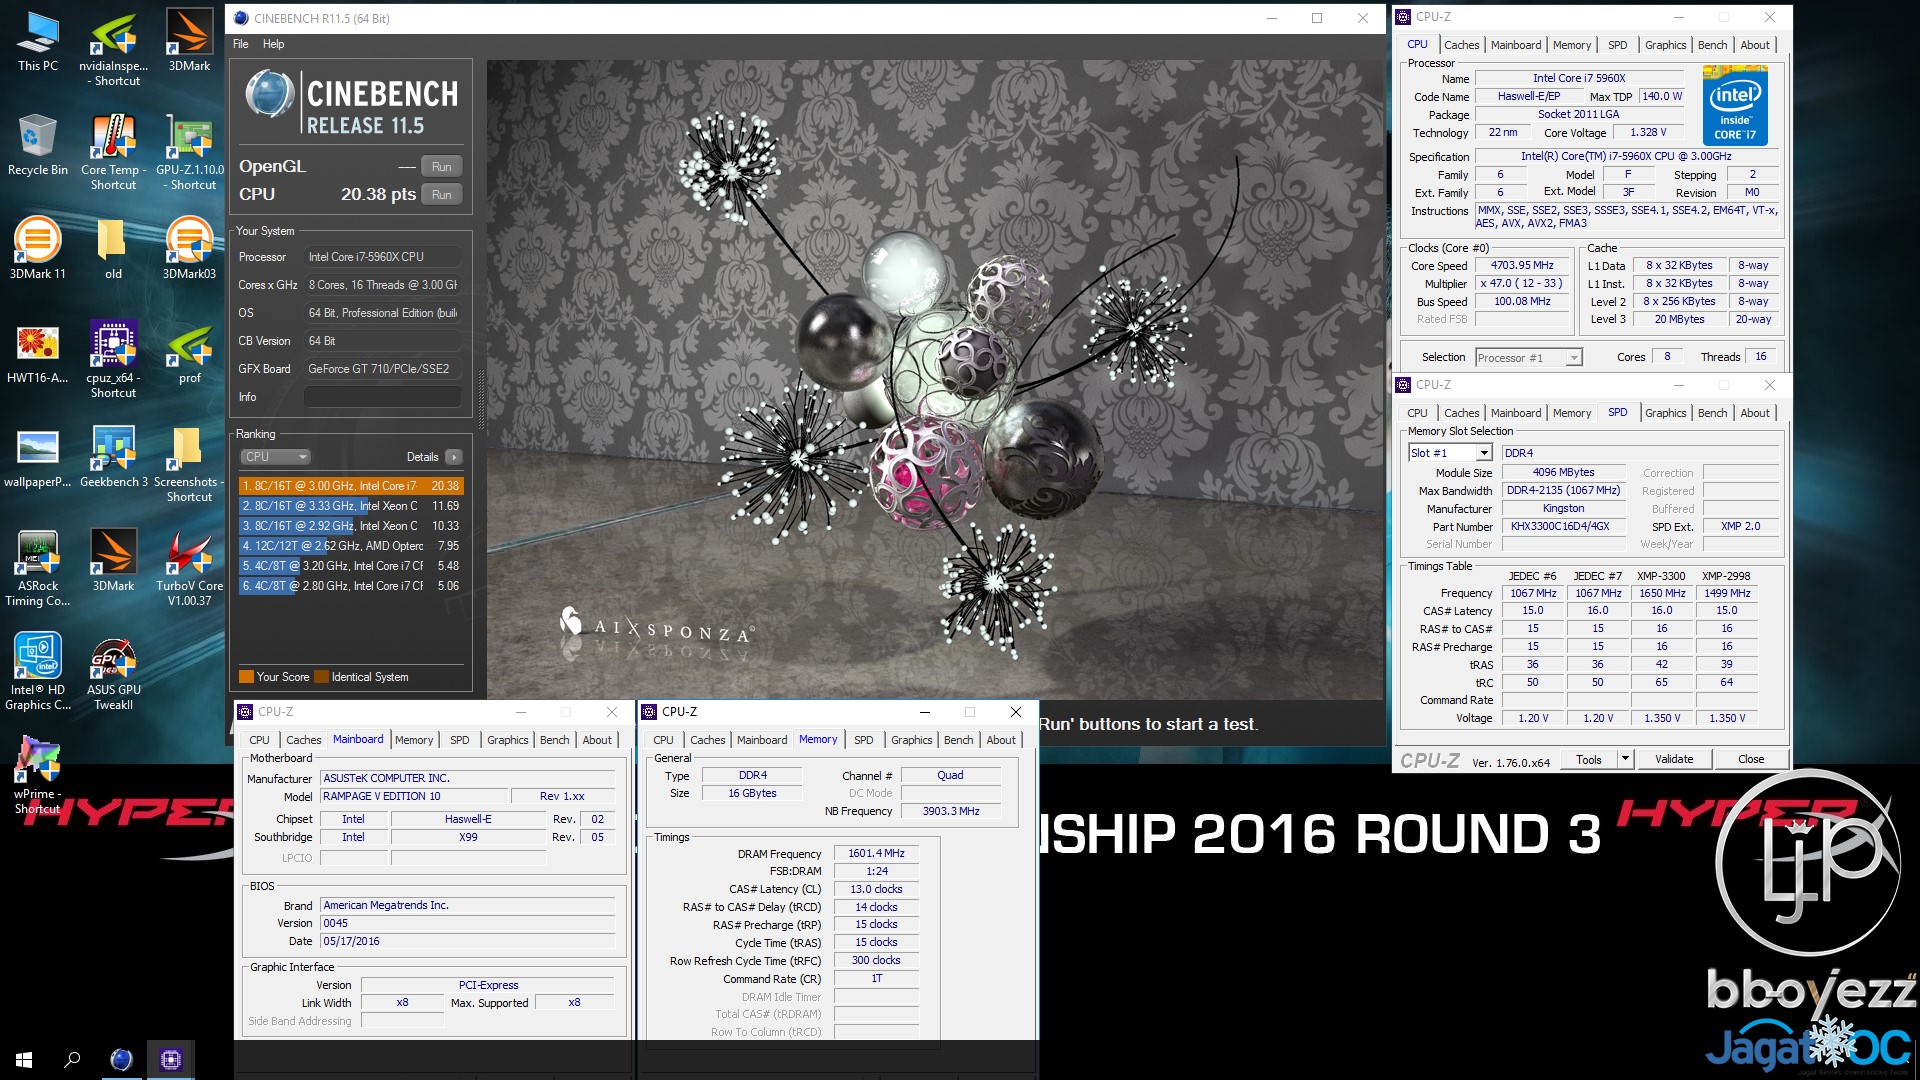Run the CPU test in Cinebench
This screenshot has height=1080, width=1920.
(x=441, y=195)
